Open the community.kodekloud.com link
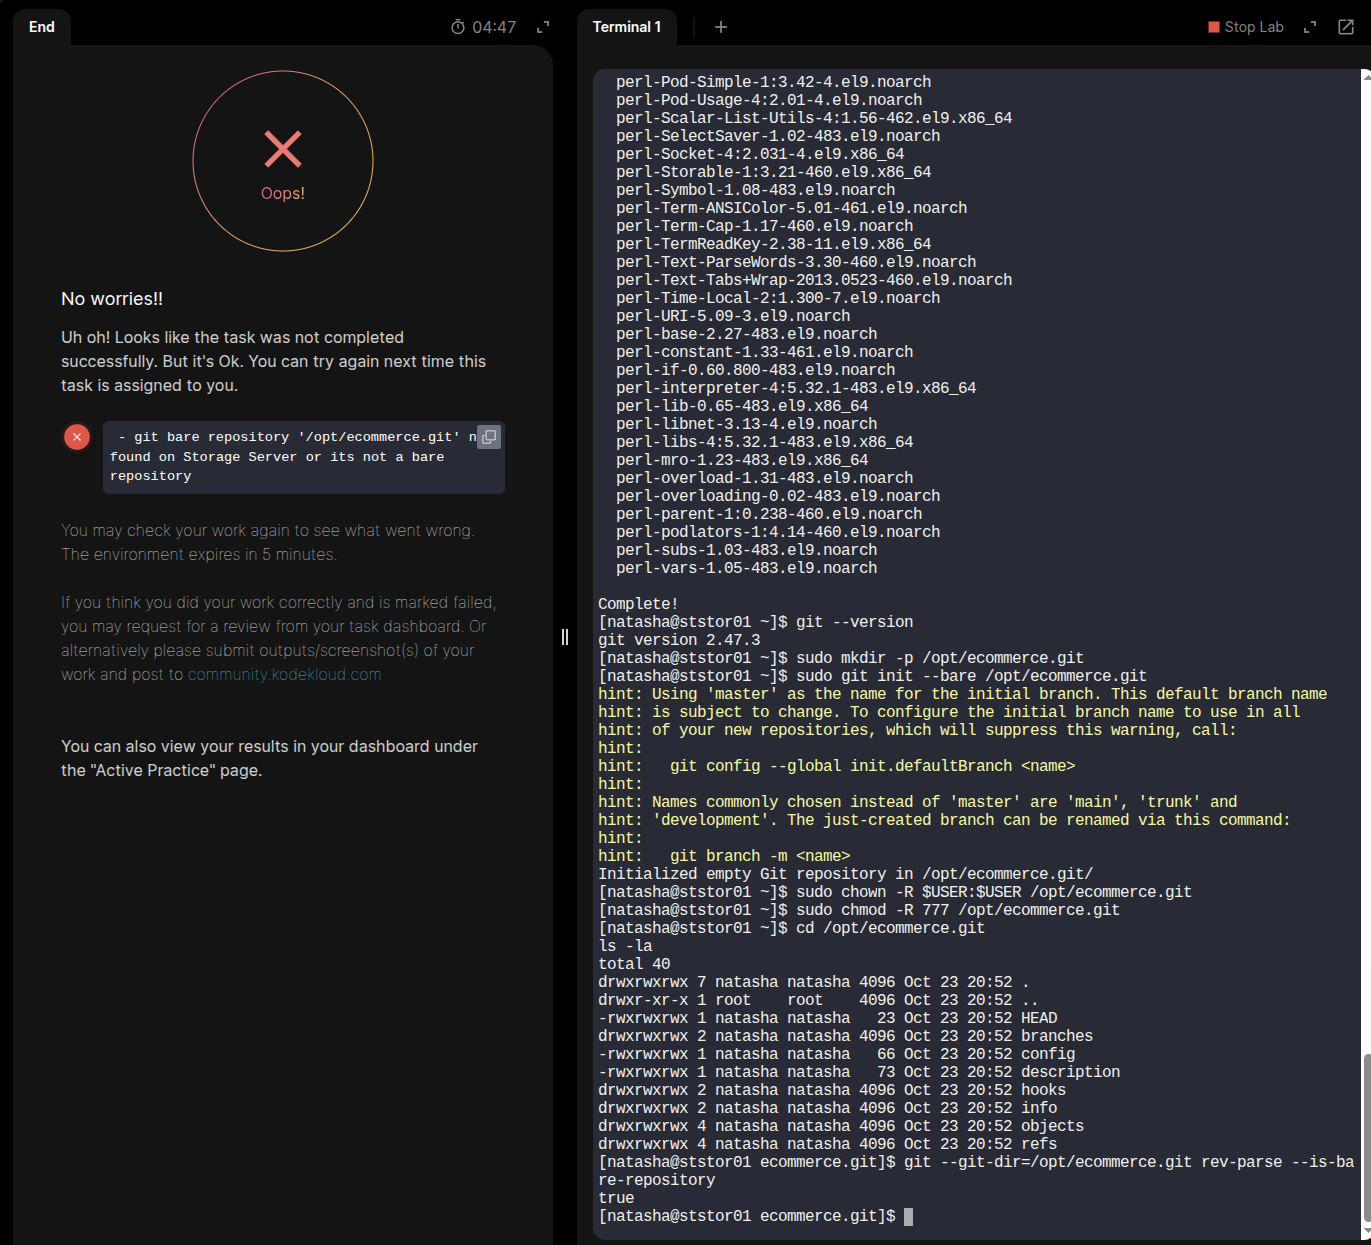Viewport: 1371px width, 1245px height. click(285, 674)
